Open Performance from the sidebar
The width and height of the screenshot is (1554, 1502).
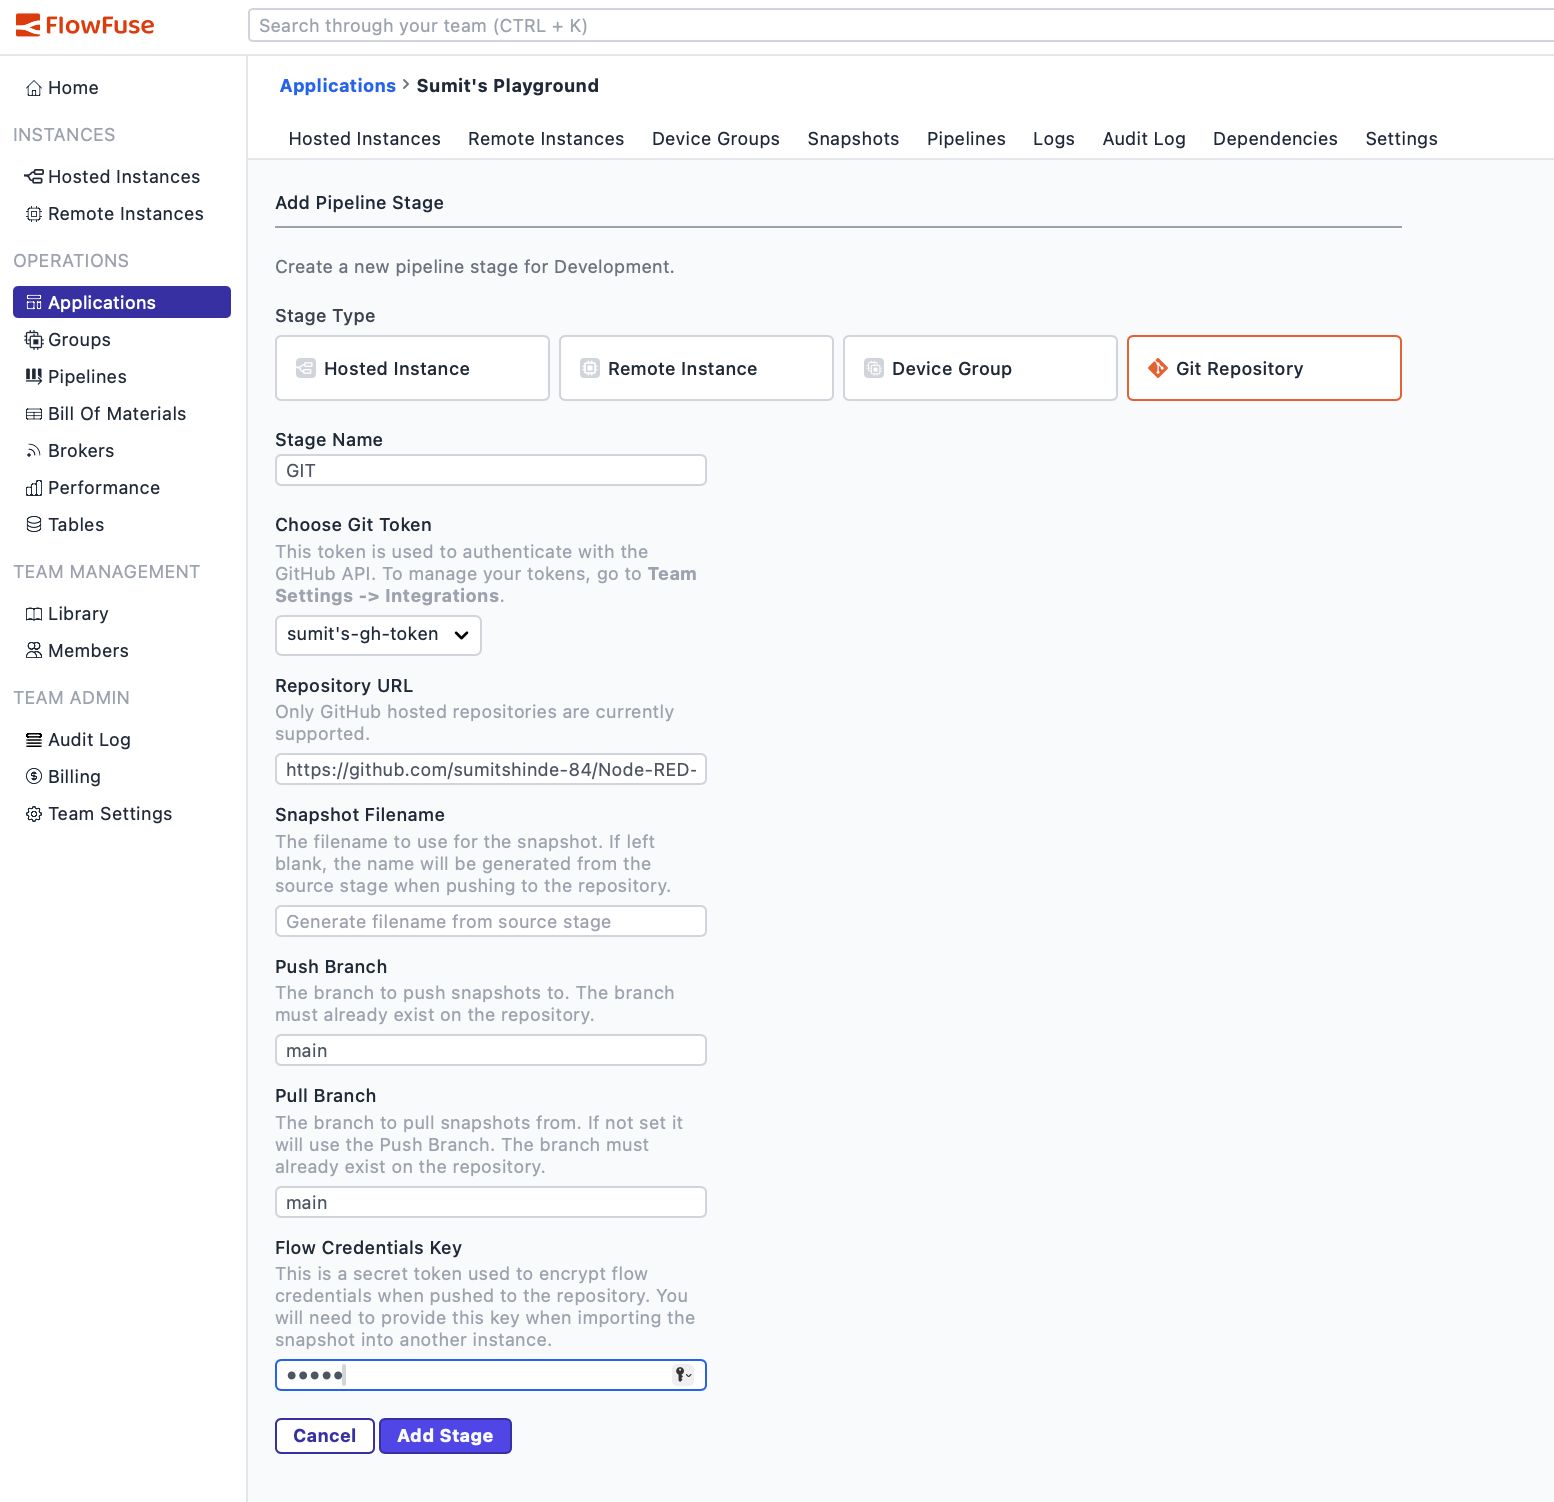[x=34, y=487]
